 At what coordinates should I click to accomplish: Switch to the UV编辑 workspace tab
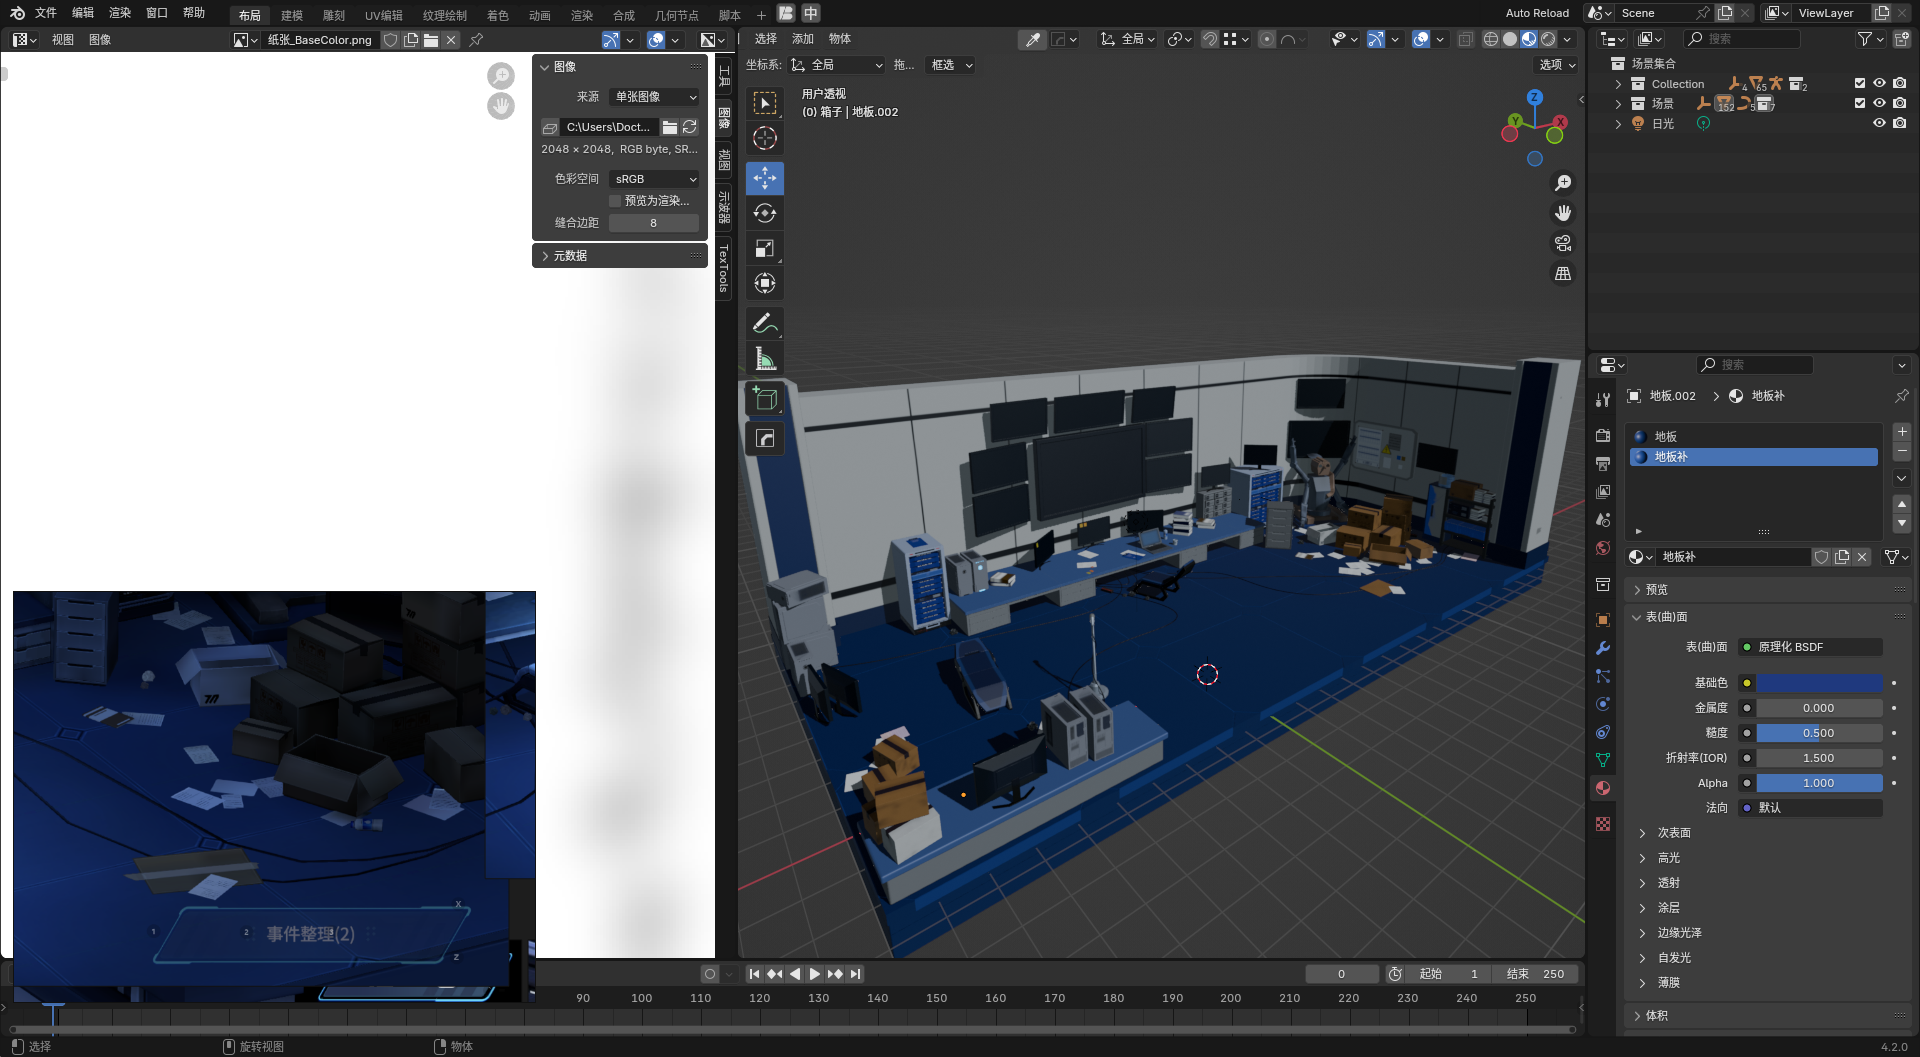[x=383, y=15]
